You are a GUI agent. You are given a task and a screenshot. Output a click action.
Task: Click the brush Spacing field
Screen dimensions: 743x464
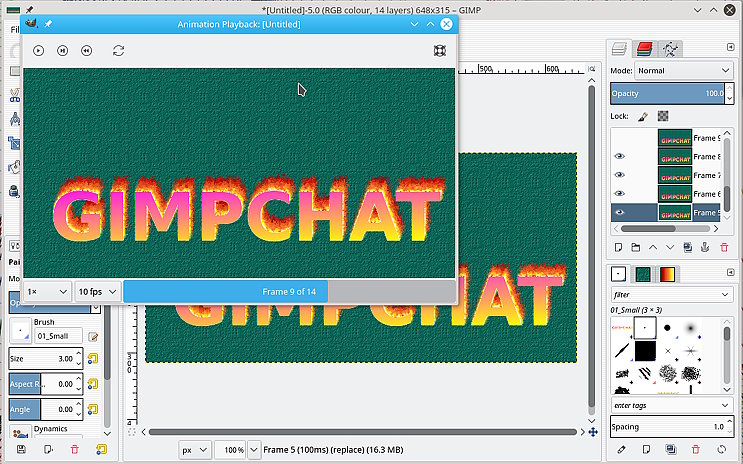click(668, 427)
